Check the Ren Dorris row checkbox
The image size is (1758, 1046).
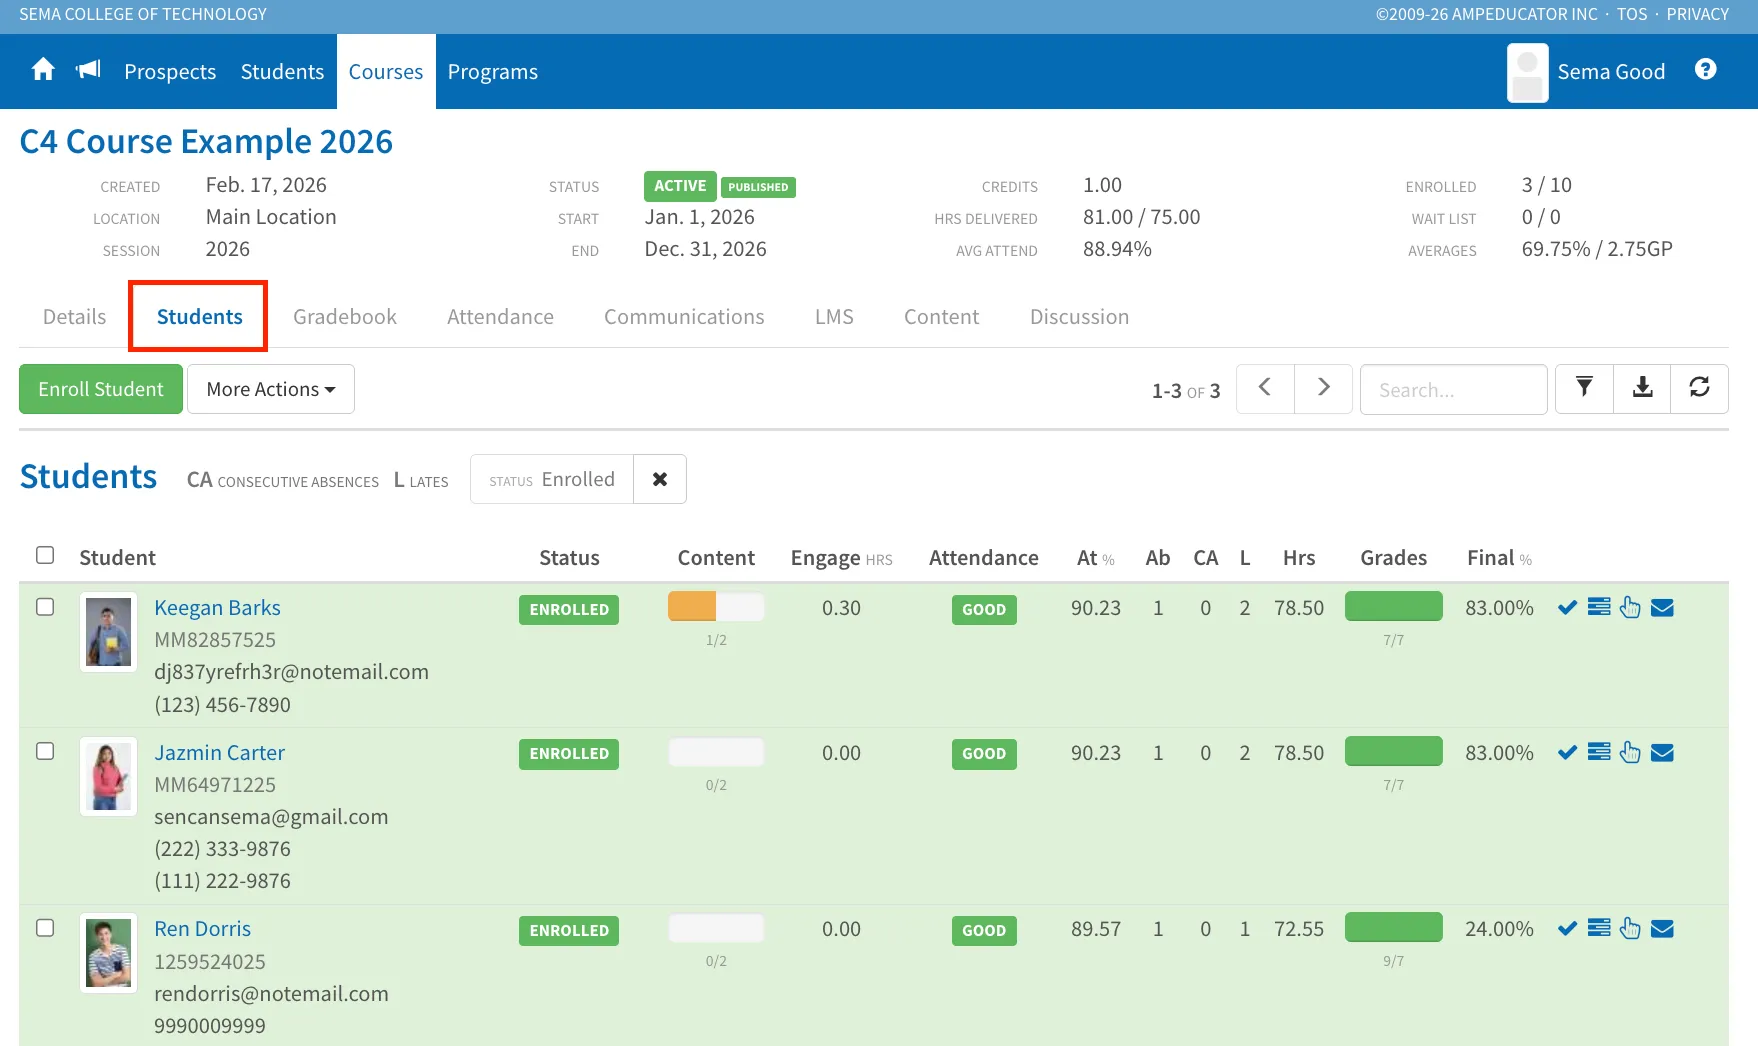(45, 928)
